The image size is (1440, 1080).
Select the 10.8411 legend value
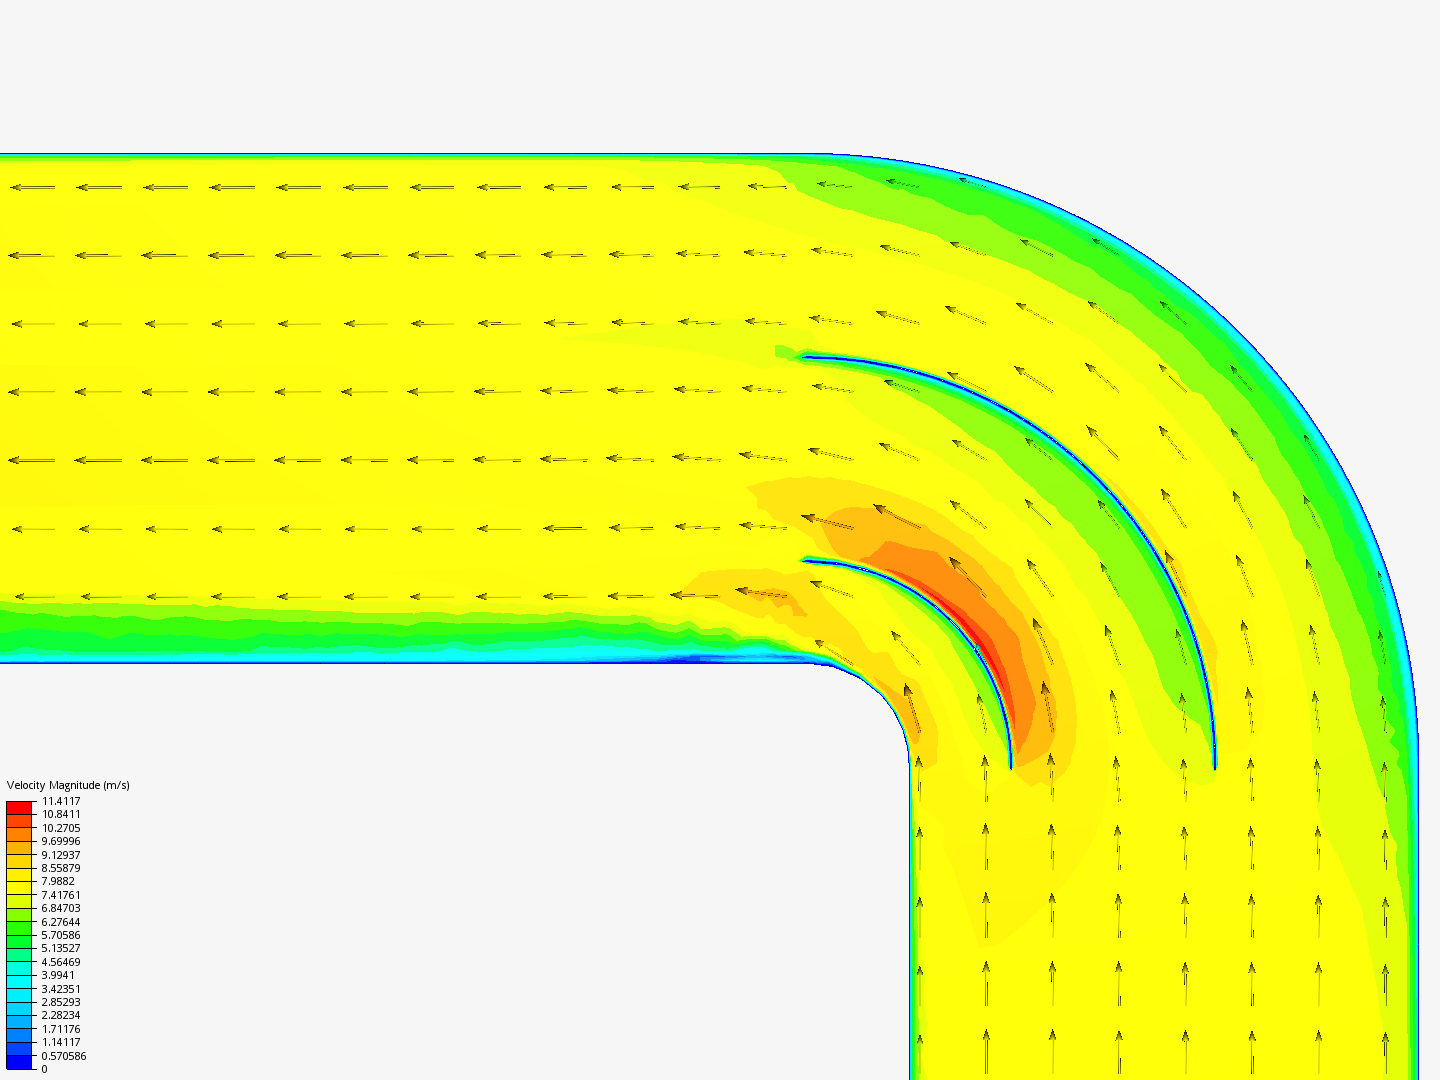pyautogui.click(x=61, y=814)
